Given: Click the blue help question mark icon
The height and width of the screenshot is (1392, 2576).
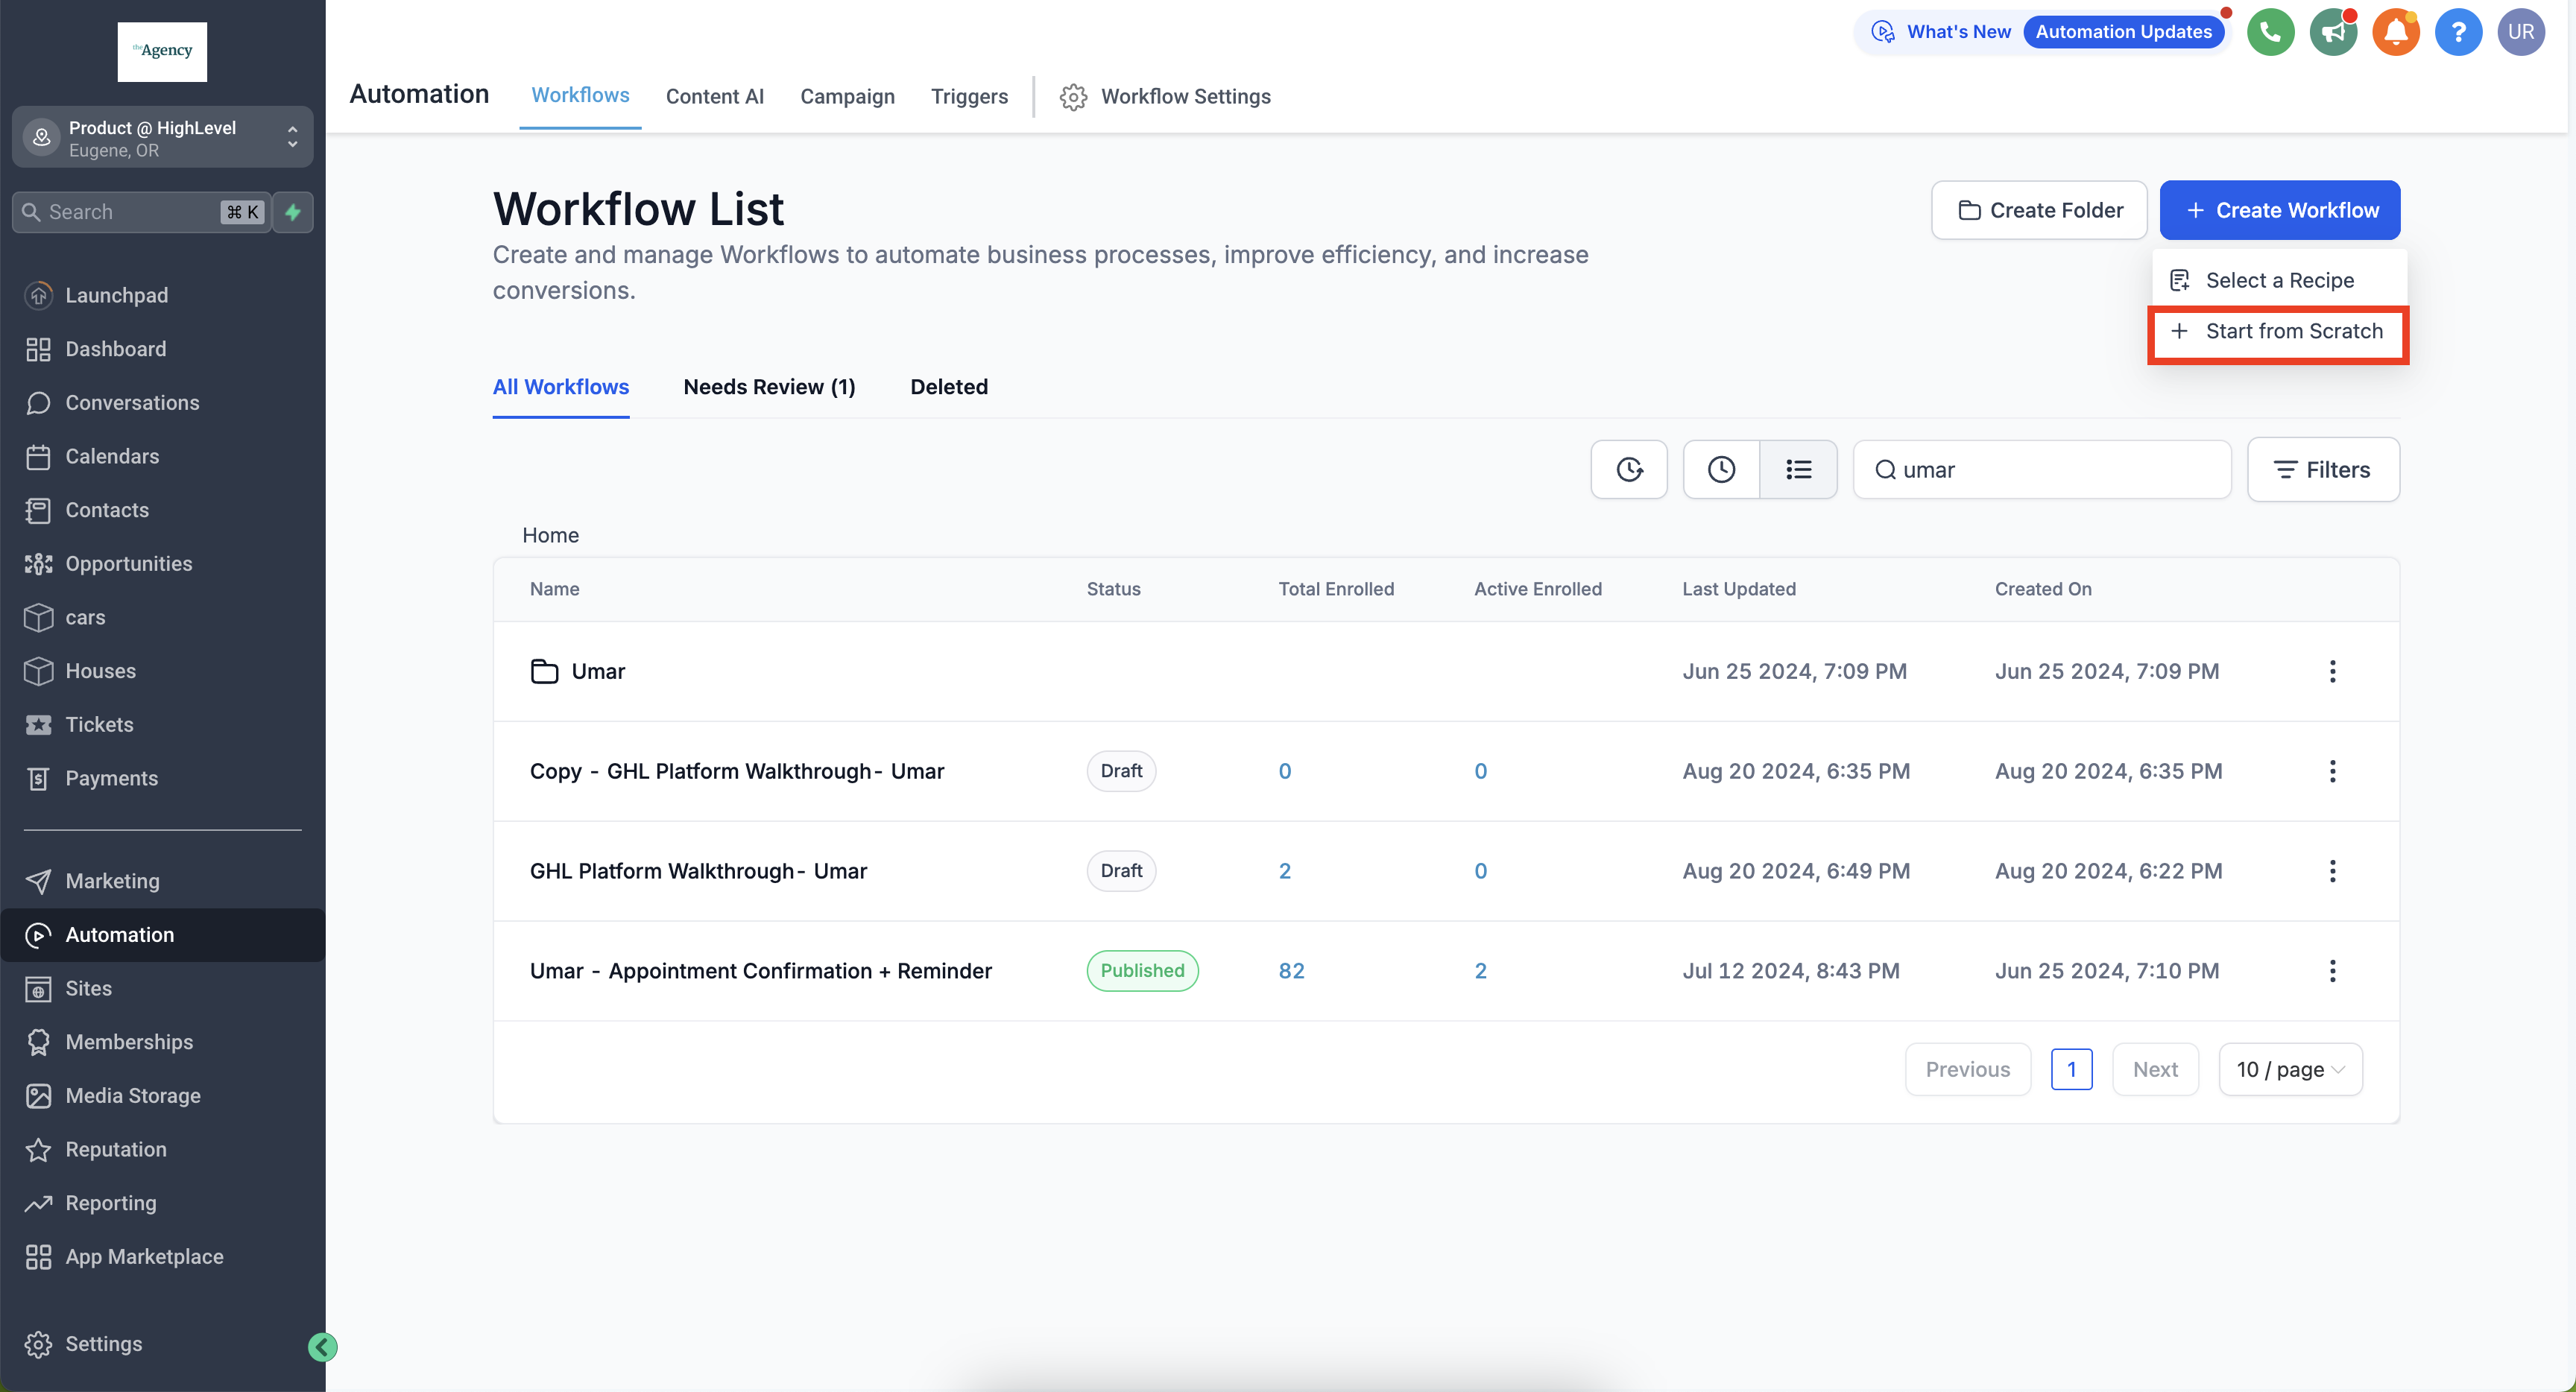Looking at the screenshot, I should tap(2458, 32).
